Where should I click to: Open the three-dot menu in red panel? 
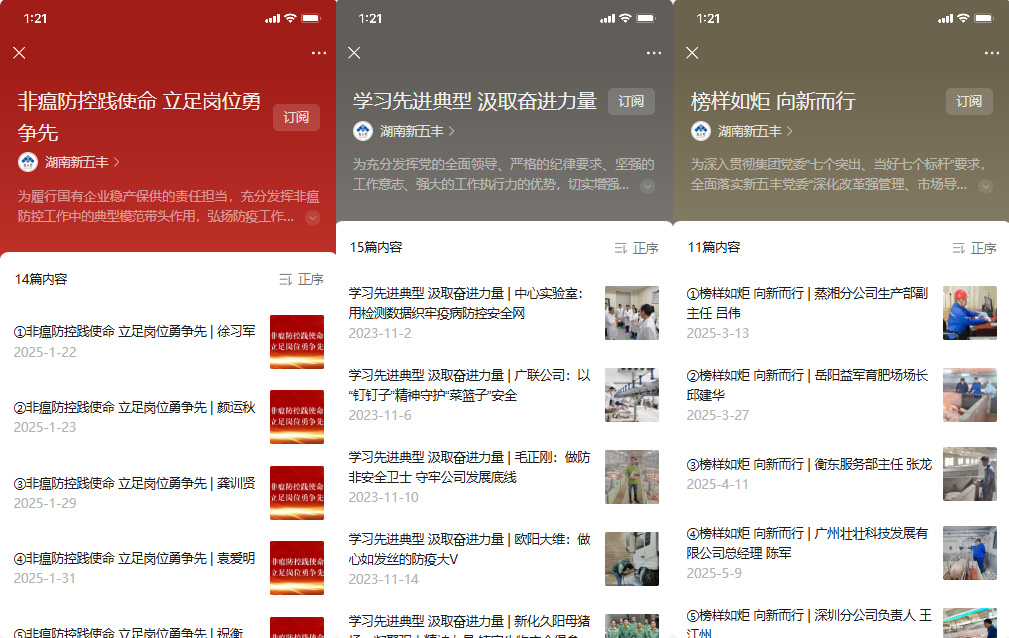319,53
